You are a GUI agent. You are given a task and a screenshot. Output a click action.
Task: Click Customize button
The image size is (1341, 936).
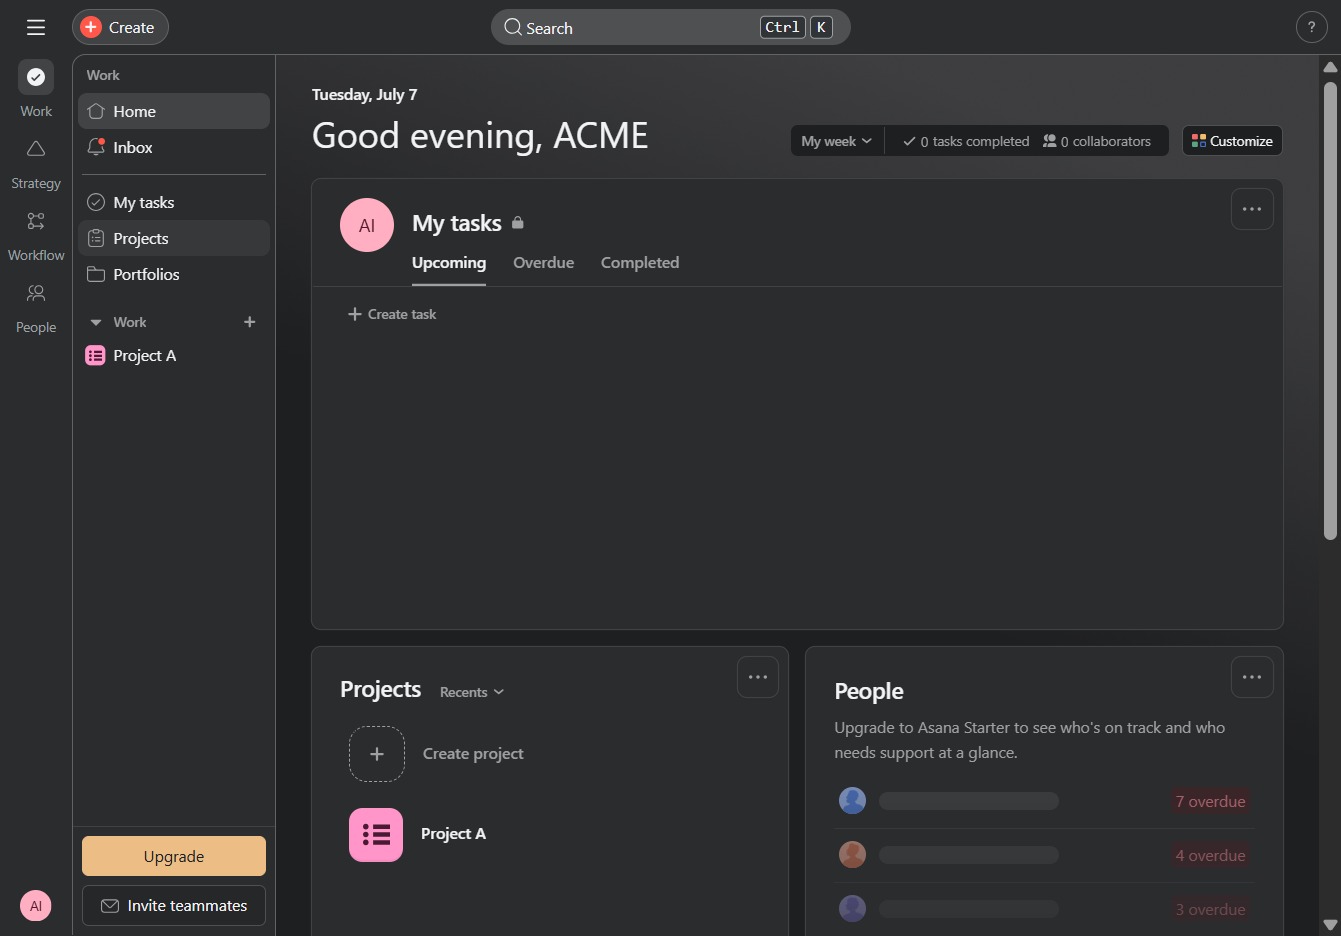(x=1232, y=141)
